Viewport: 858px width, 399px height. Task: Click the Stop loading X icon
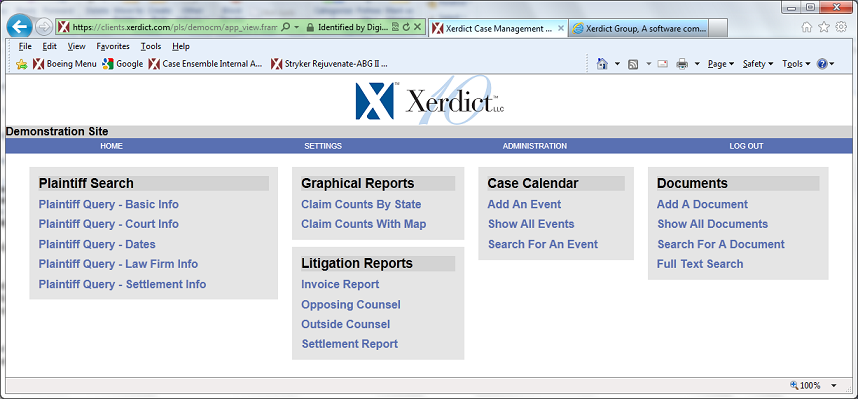click(x=418, y=27)
